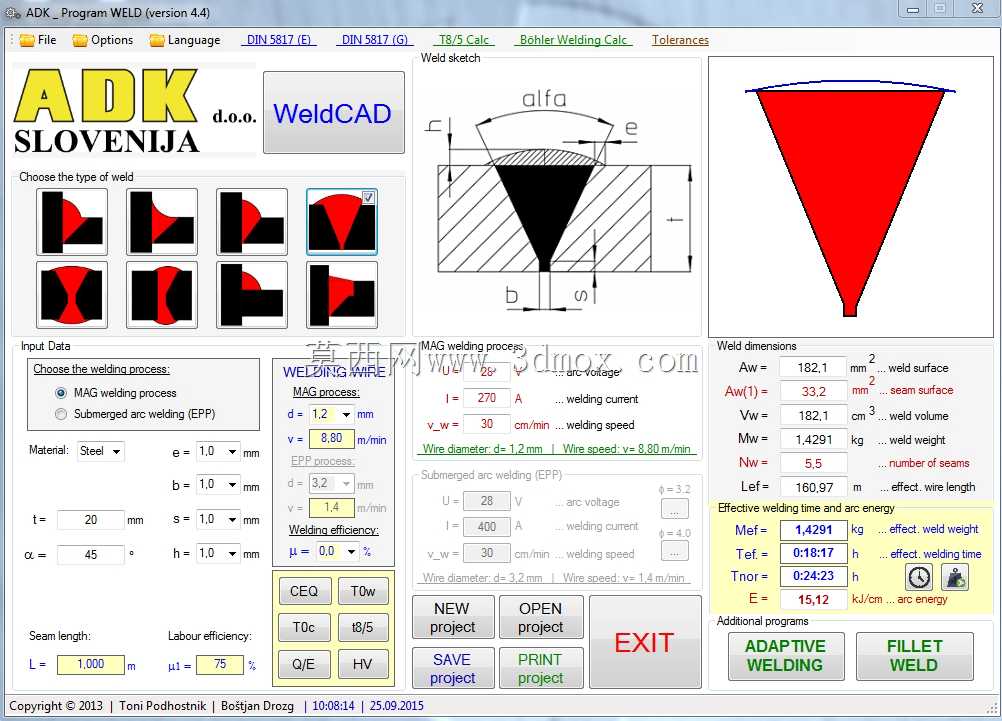Select the half-V T-joint weld type icon
The image size is (1002, 721).
pos(342,295)
